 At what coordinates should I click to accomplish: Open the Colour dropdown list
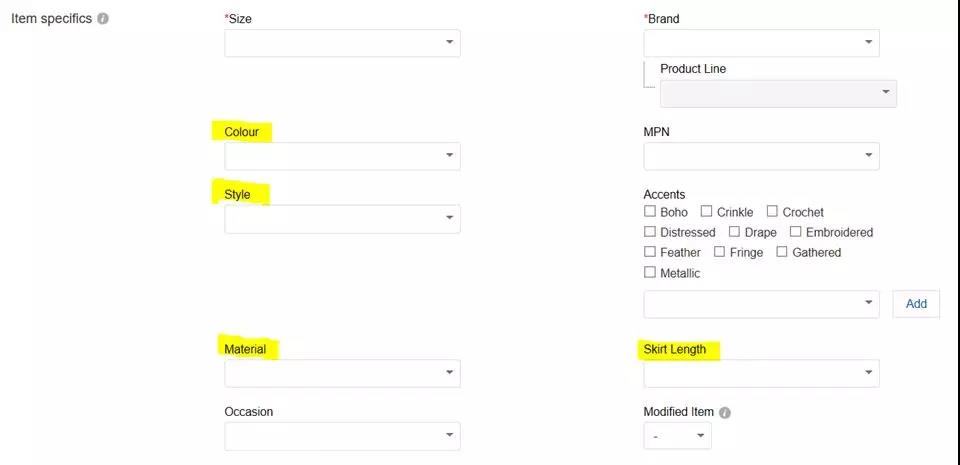coord(342,156)
